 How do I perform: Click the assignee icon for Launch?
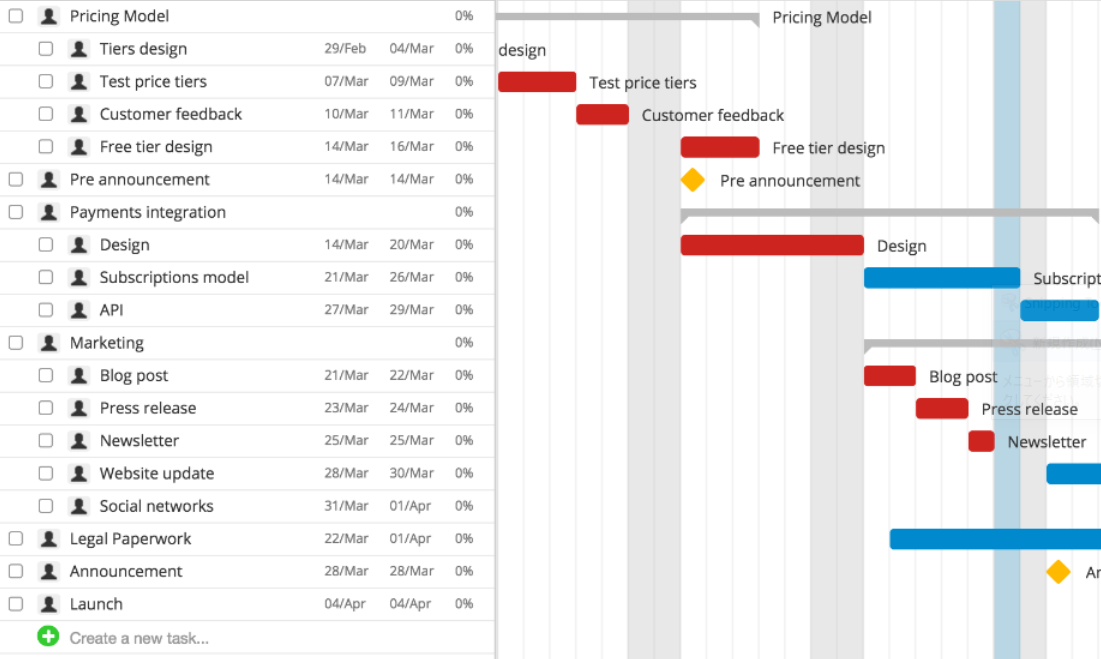coord(48,604)
